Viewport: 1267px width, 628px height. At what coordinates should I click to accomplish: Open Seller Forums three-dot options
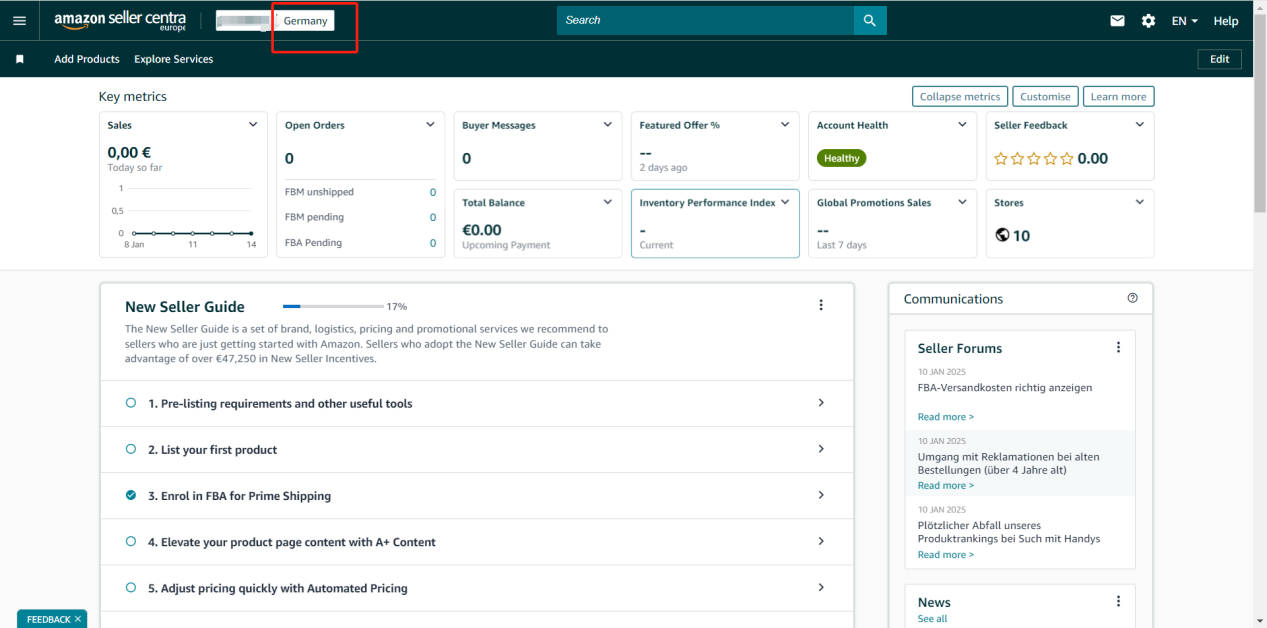click(1118, 348)
